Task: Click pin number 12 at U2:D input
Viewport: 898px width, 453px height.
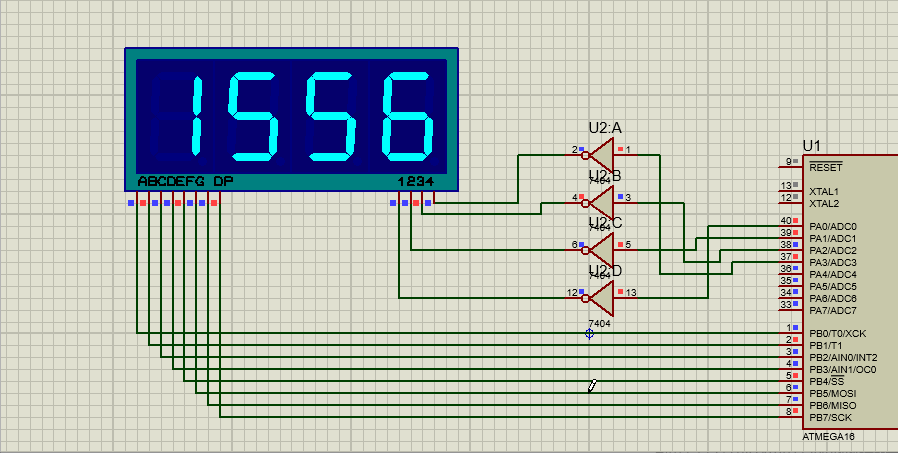Action: click(x=572, y=293)
